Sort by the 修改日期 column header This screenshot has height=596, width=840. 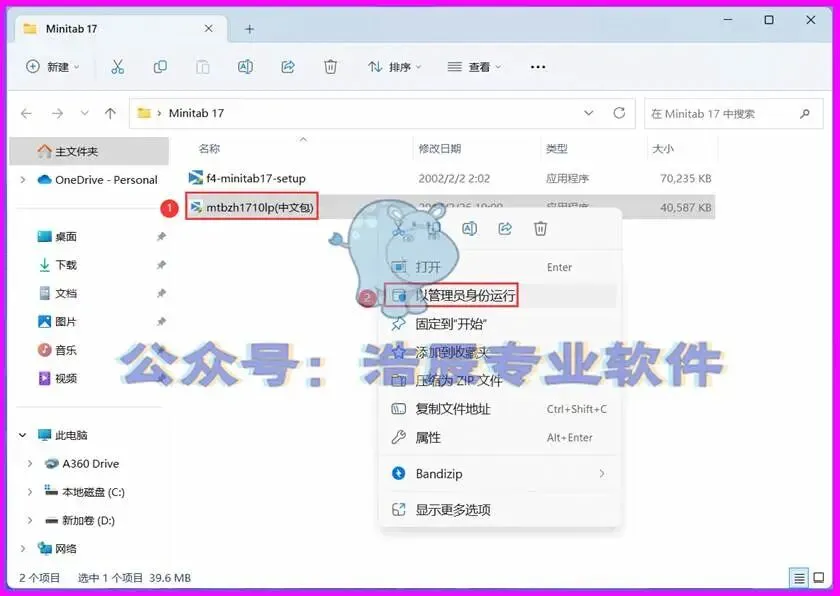pyautogui.click(x=440, y=149)
